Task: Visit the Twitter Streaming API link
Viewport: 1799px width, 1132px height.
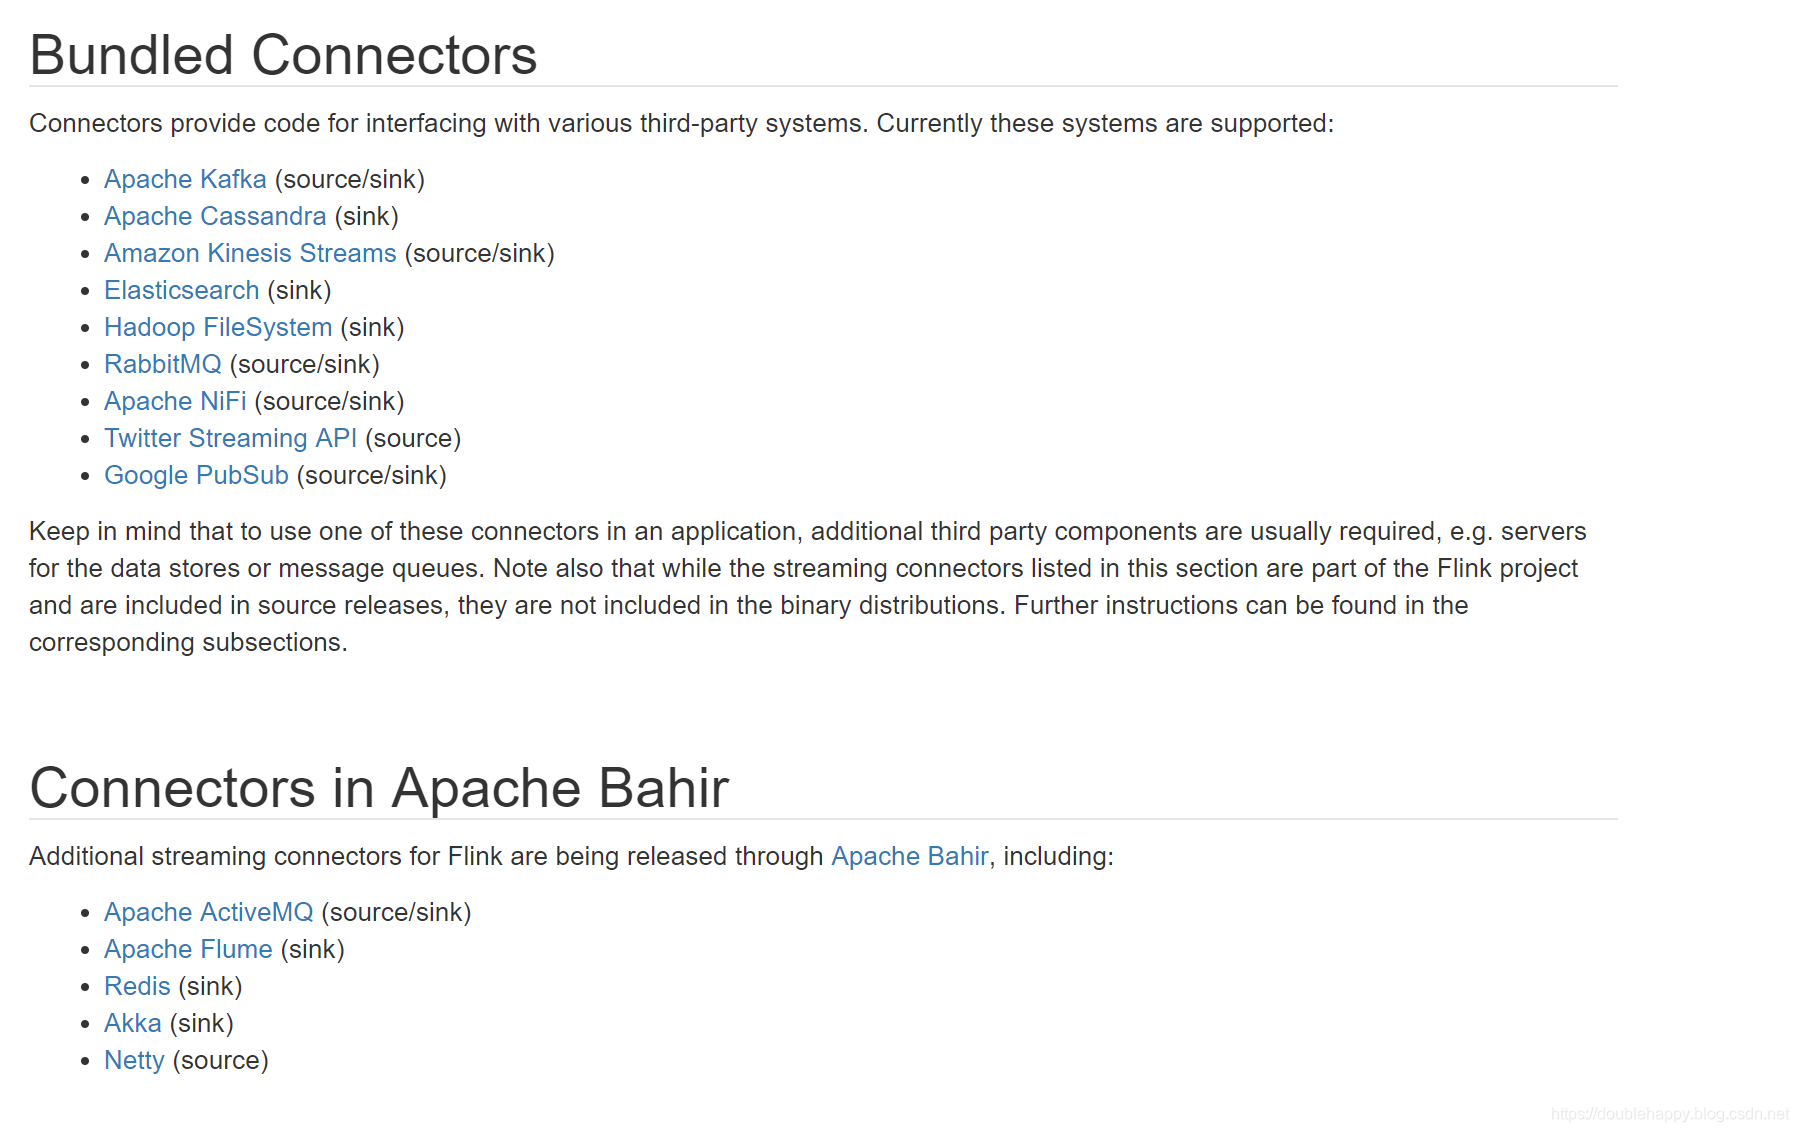Action: [230, 438]
